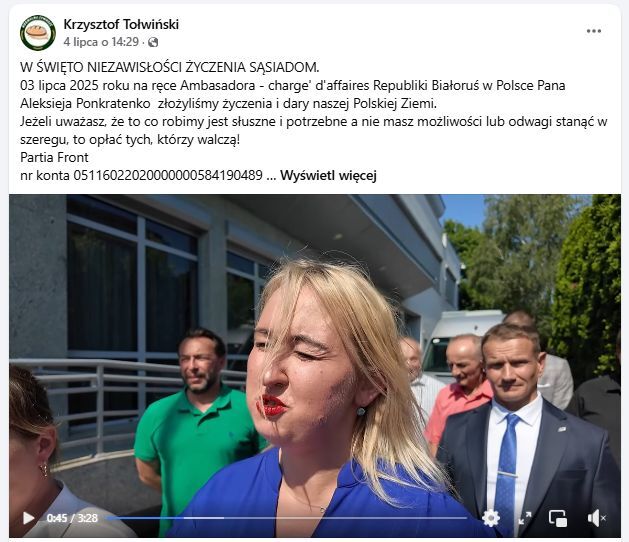Open Krzysztof Tołwiński's profile picture
The height and width of the screenshot is (542, 629).
[38, 33]
